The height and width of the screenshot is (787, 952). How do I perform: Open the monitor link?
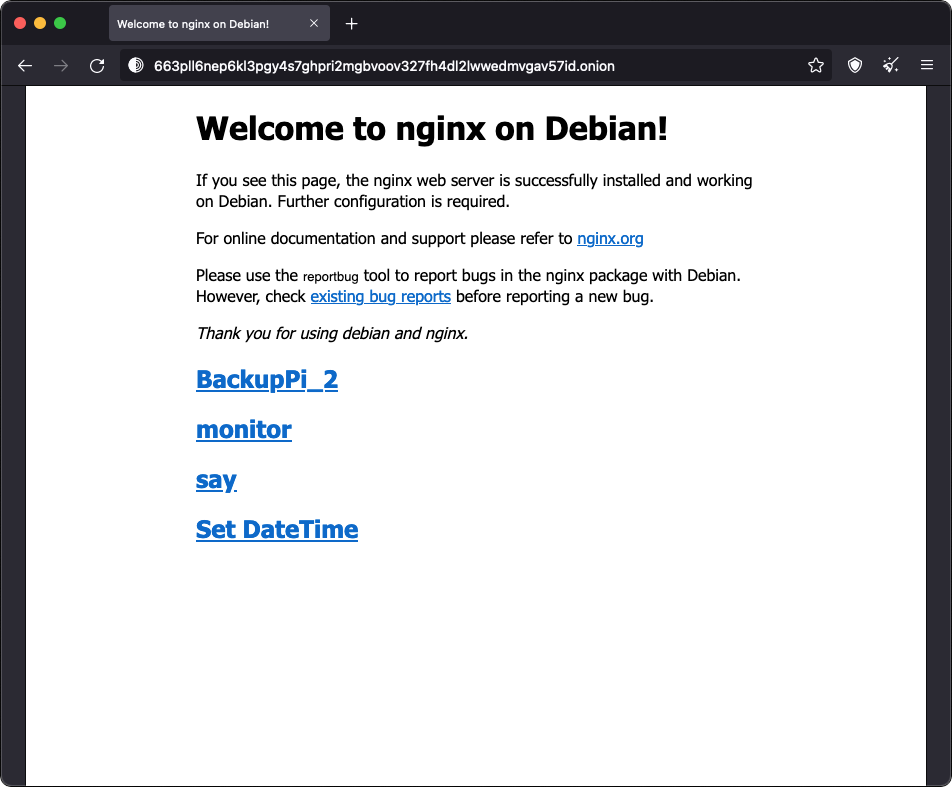pyautogui.click(x=243, y=429)
